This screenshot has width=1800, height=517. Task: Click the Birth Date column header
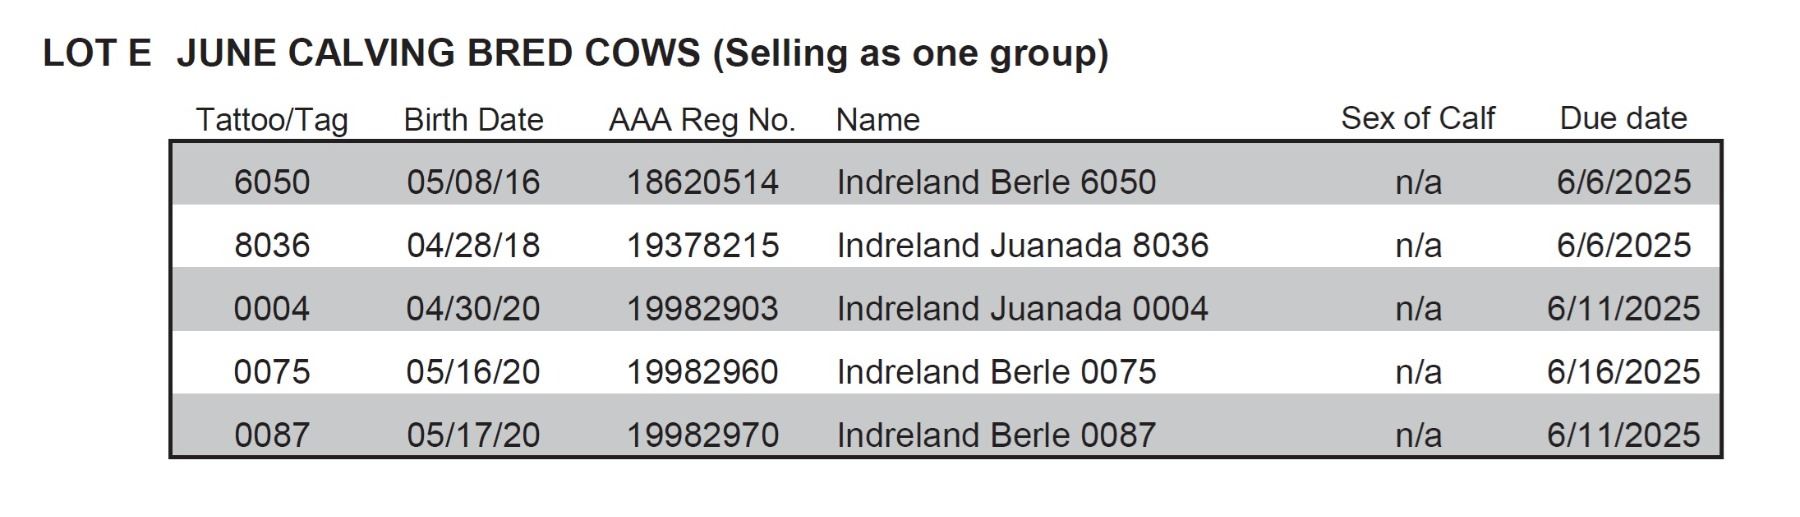pyautogui.click(x=473, y=120)
